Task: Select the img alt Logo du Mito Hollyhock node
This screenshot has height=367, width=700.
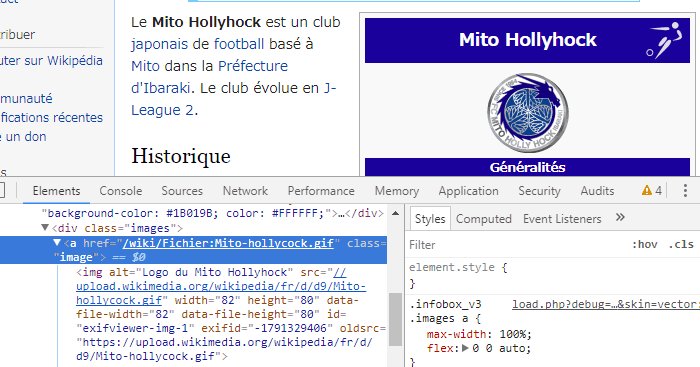Action: coord(230,314)
